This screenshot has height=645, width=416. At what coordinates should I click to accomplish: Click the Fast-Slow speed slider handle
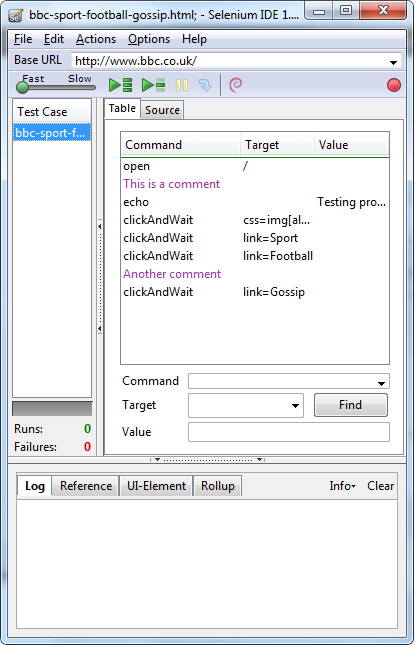[22, 87]
